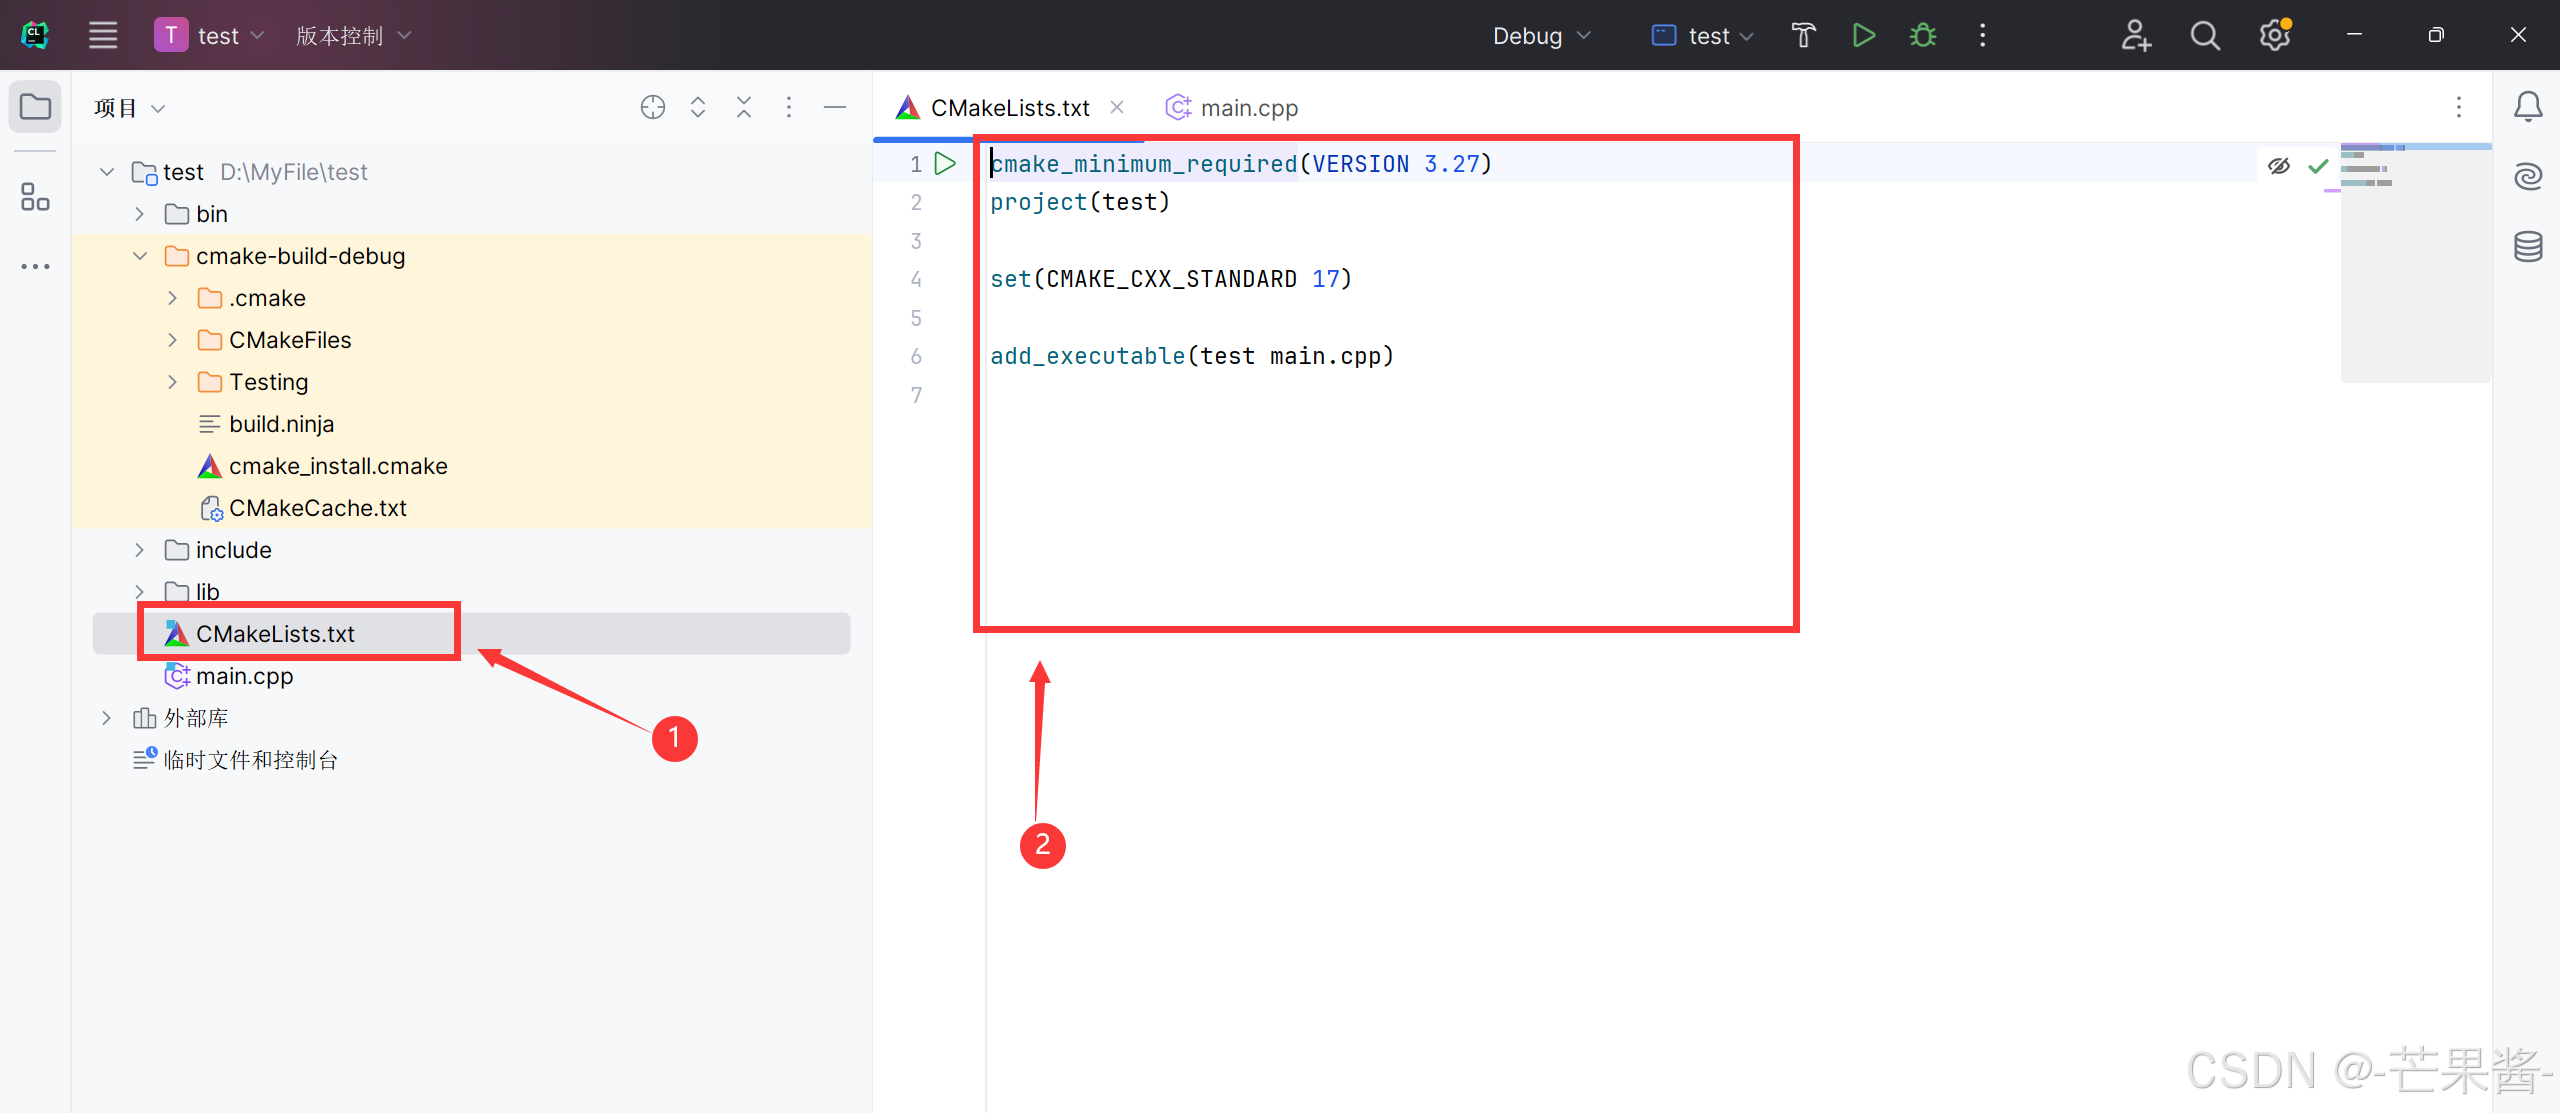Open the Structure tool window icon
The image size is (2560, 1113).
point(35,197)
